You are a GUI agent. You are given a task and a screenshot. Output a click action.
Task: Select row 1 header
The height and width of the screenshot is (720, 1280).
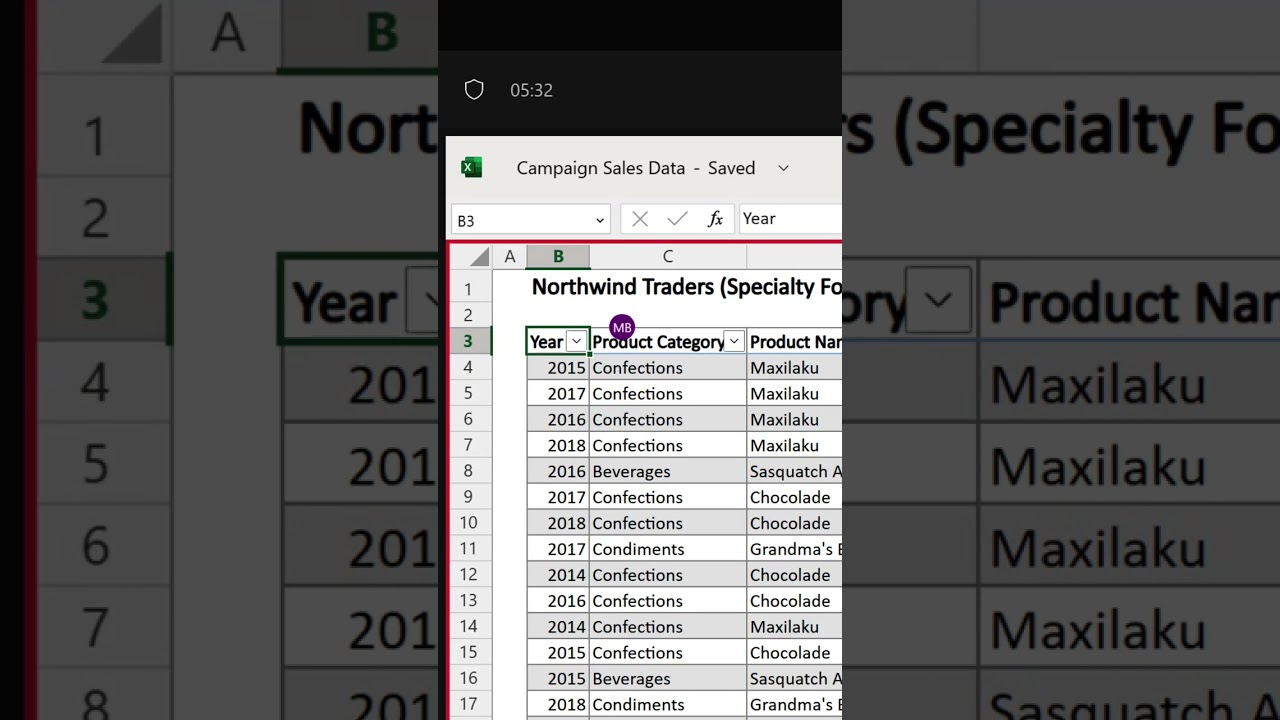(x=468, y=289)
